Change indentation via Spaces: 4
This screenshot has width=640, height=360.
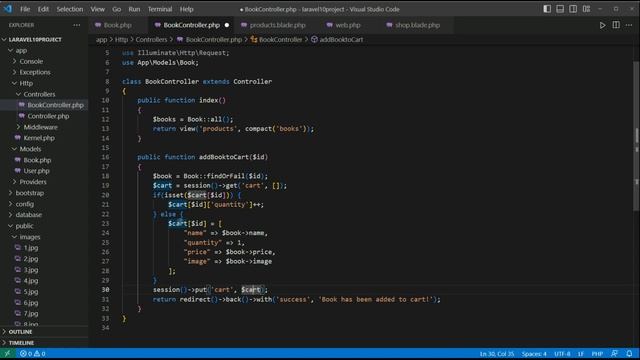534,354
